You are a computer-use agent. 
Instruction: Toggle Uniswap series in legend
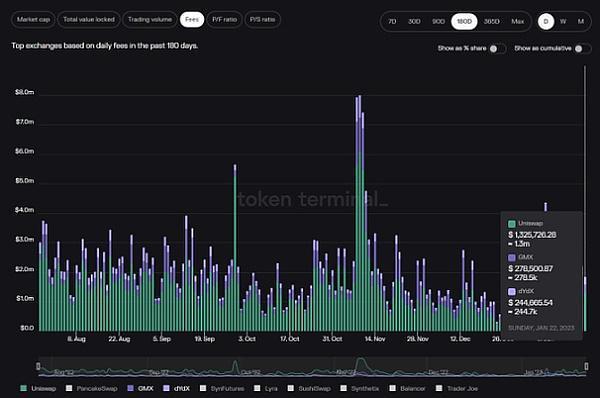coord(38,388)
